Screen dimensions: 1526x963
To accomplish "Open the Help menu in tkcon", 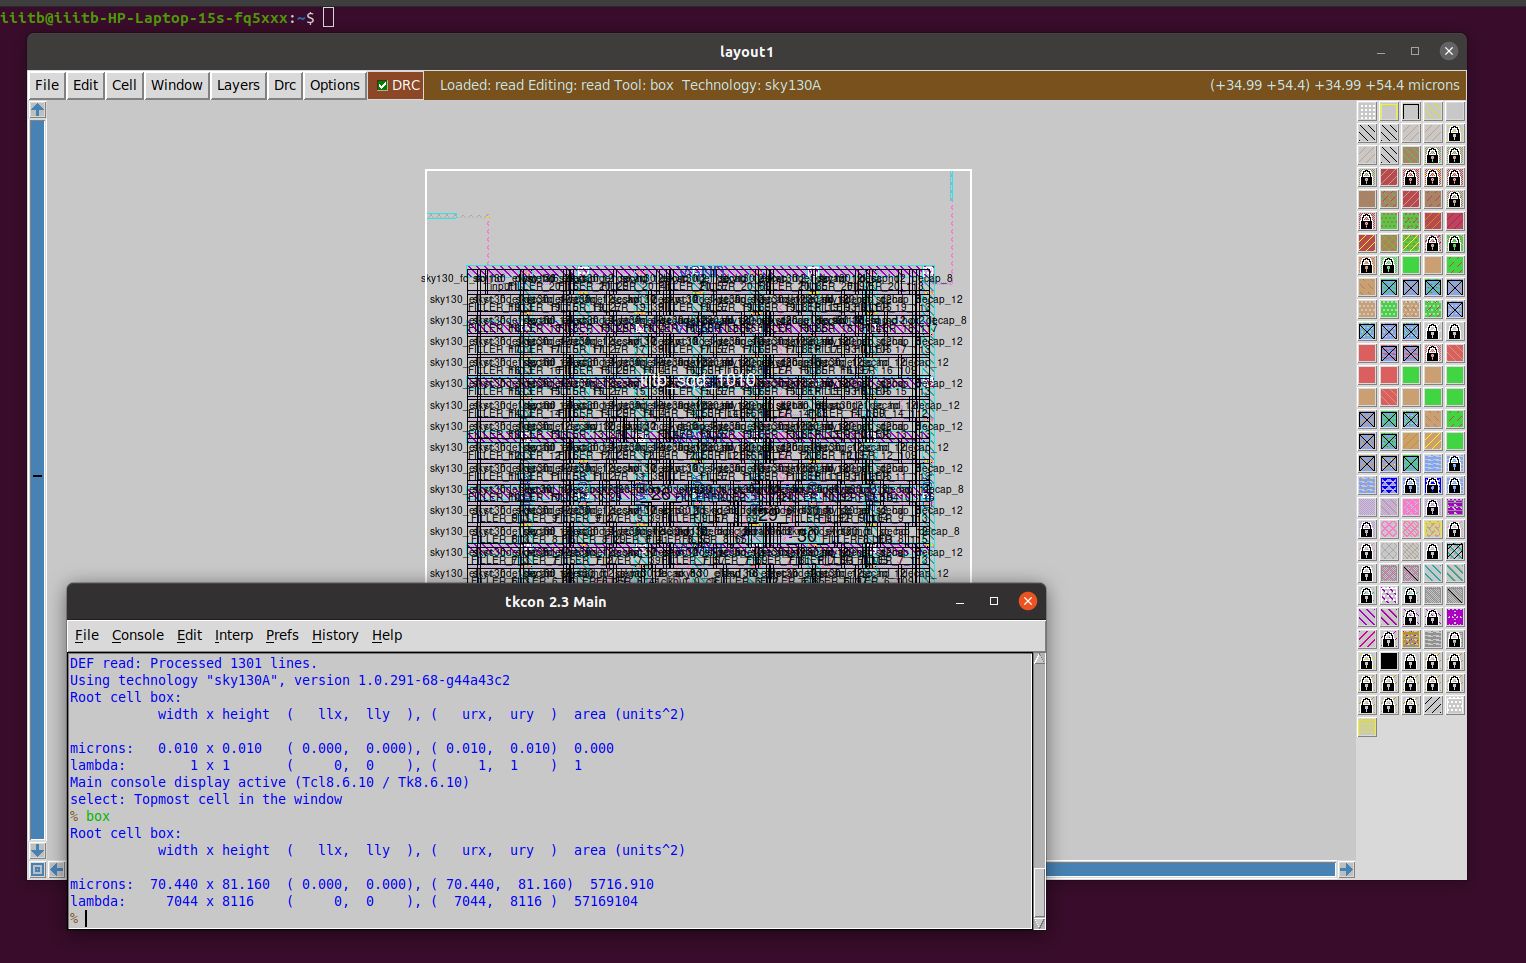I will [x=387, y=635].
